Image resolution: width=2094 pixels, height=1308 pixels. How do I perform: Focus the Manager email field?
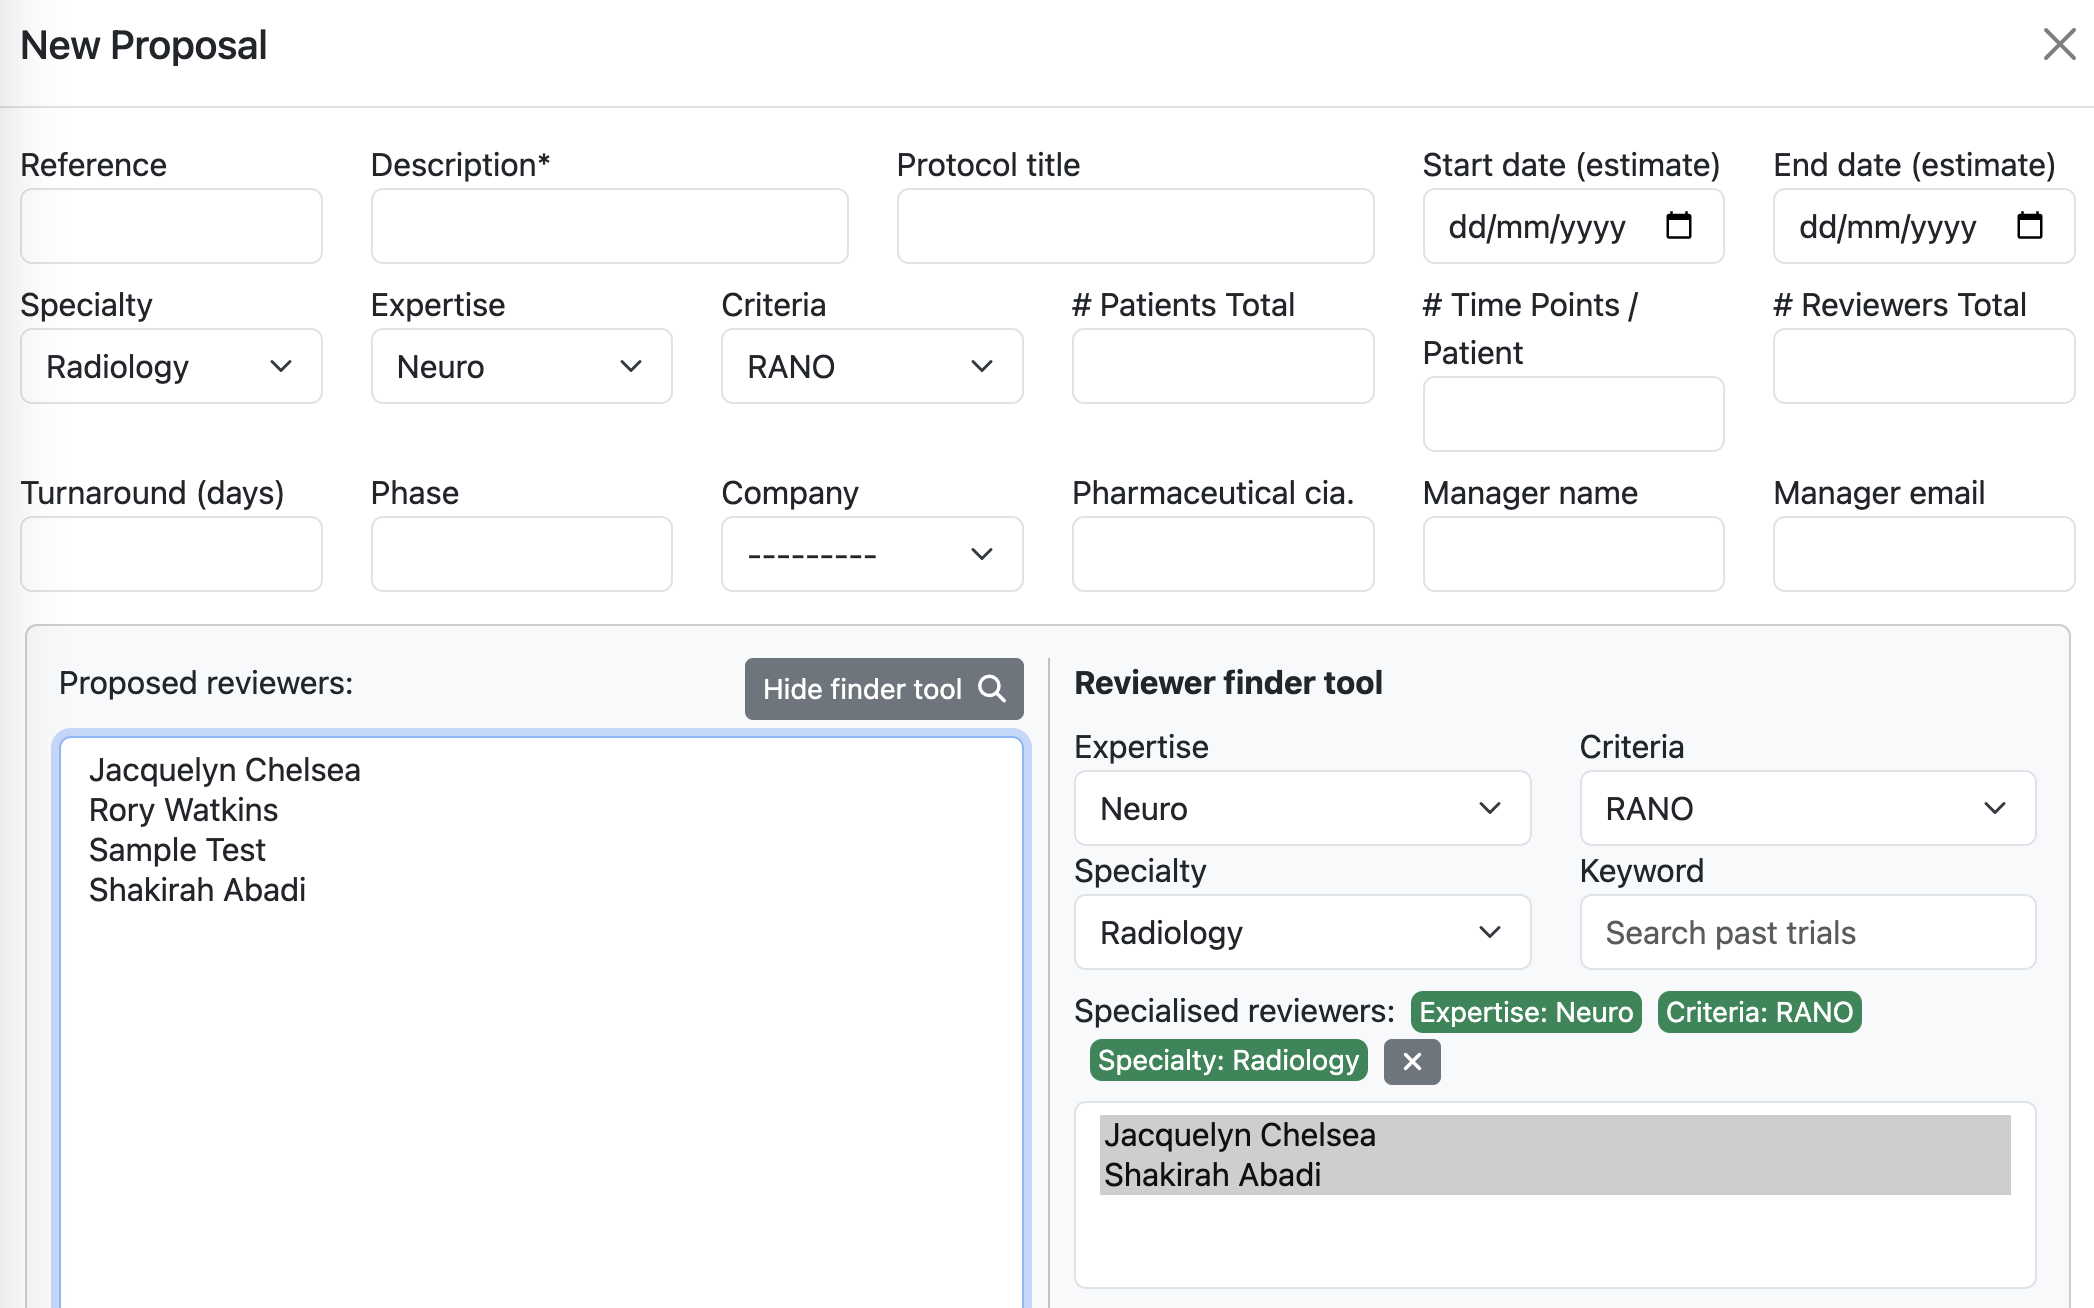click(1923, 554)
